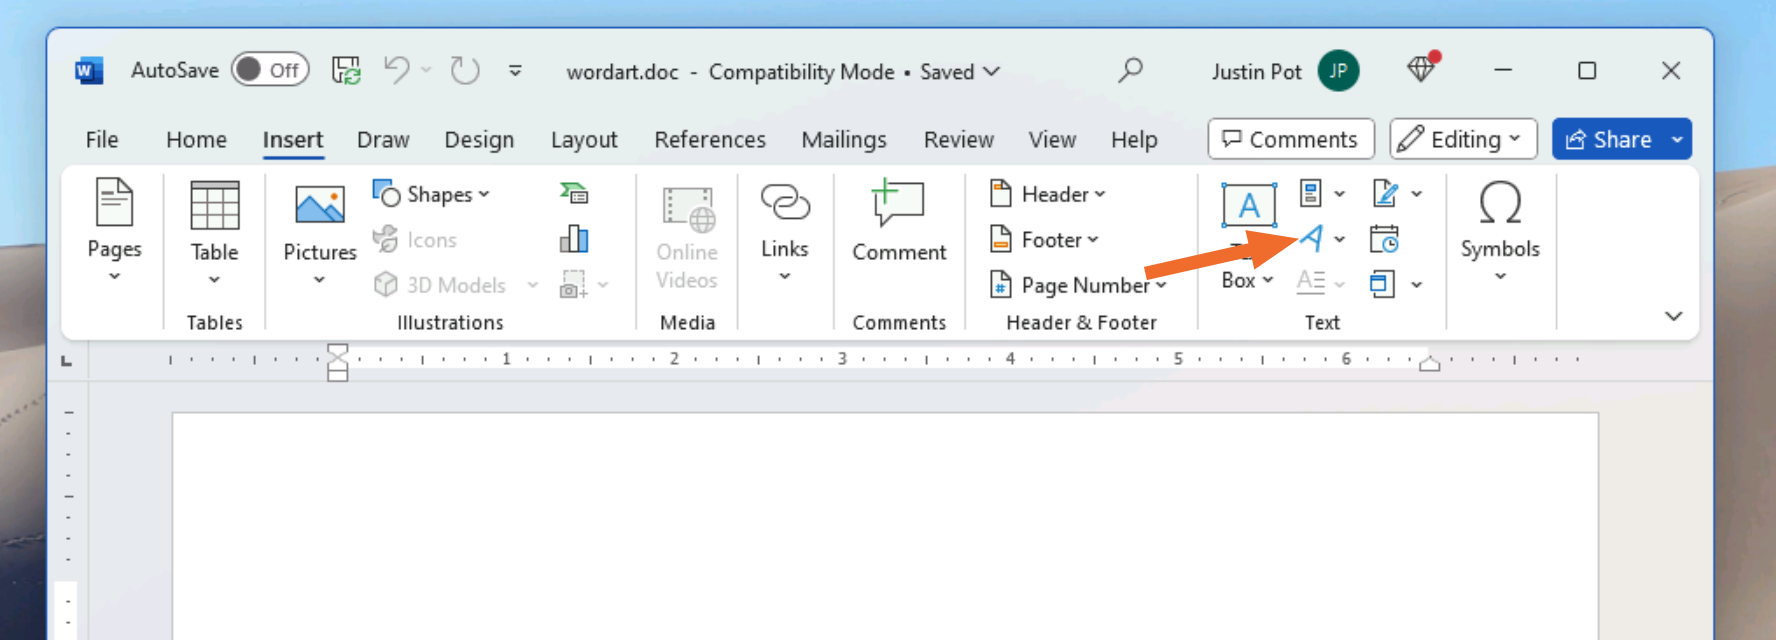1776x640 pixels.
Task: Toggle the AutoSave switch on
Action: point(270,70)
